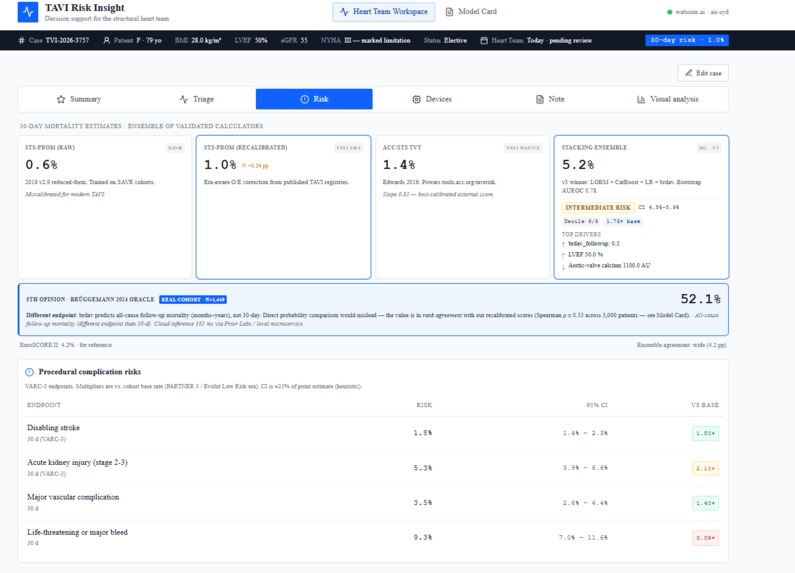Click the info icon beside Procedural complication risks
The width and height of the screenshot is (795, 573).
(x=29, y=372)
